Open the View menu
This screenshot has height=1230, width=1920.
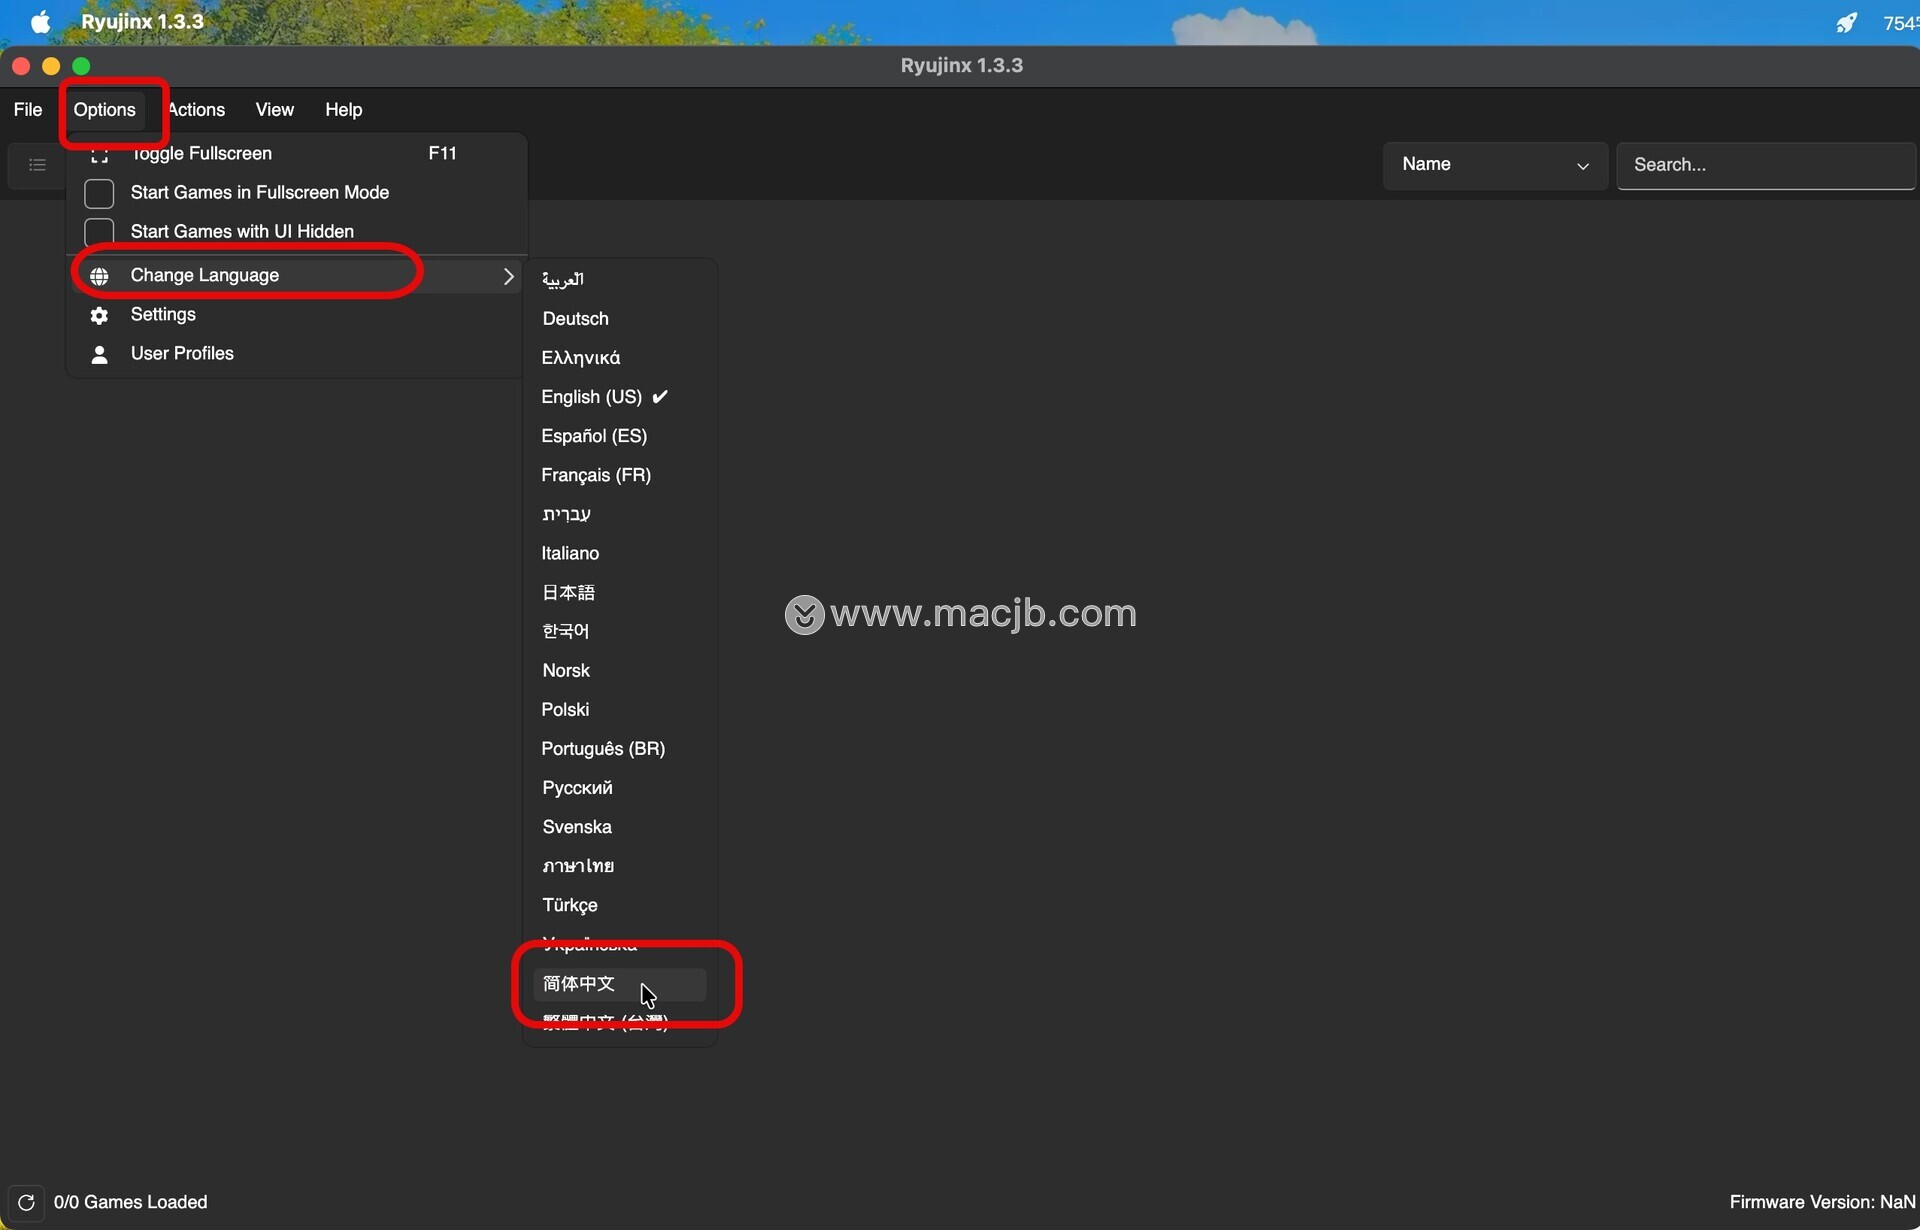[x=274, y=110]
